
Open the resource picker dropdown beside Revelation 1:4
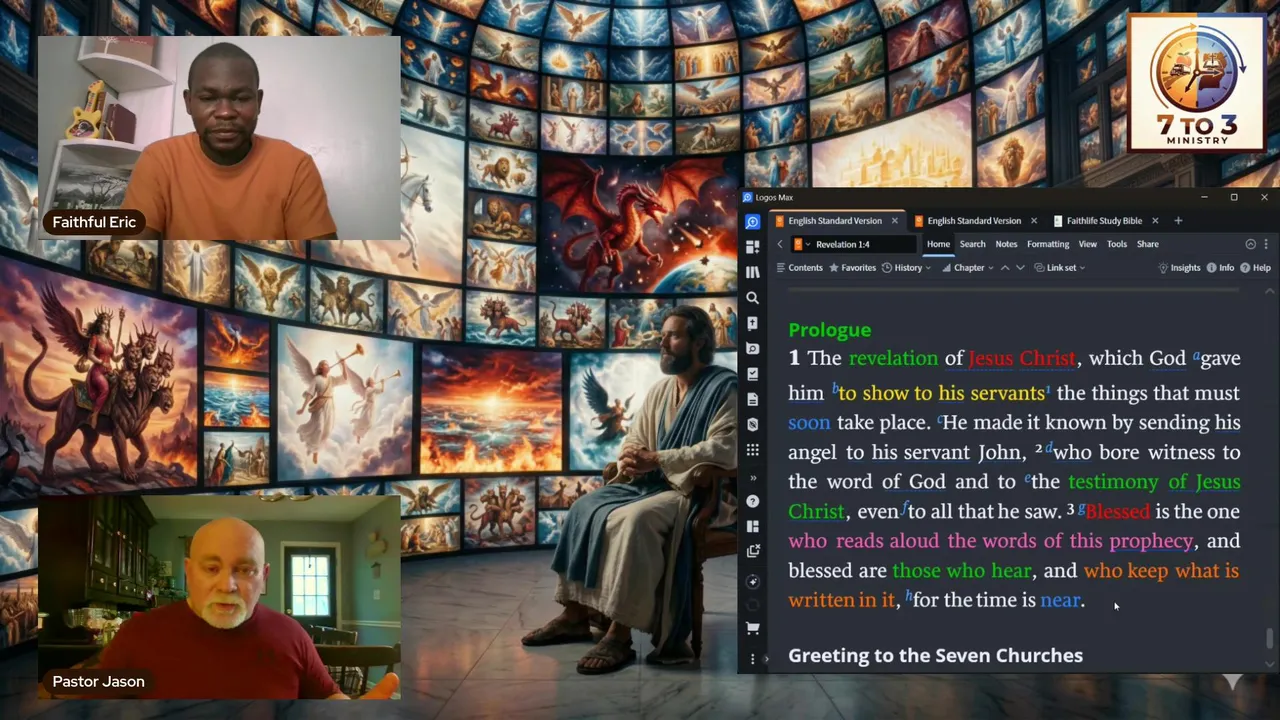pos(801,244)
